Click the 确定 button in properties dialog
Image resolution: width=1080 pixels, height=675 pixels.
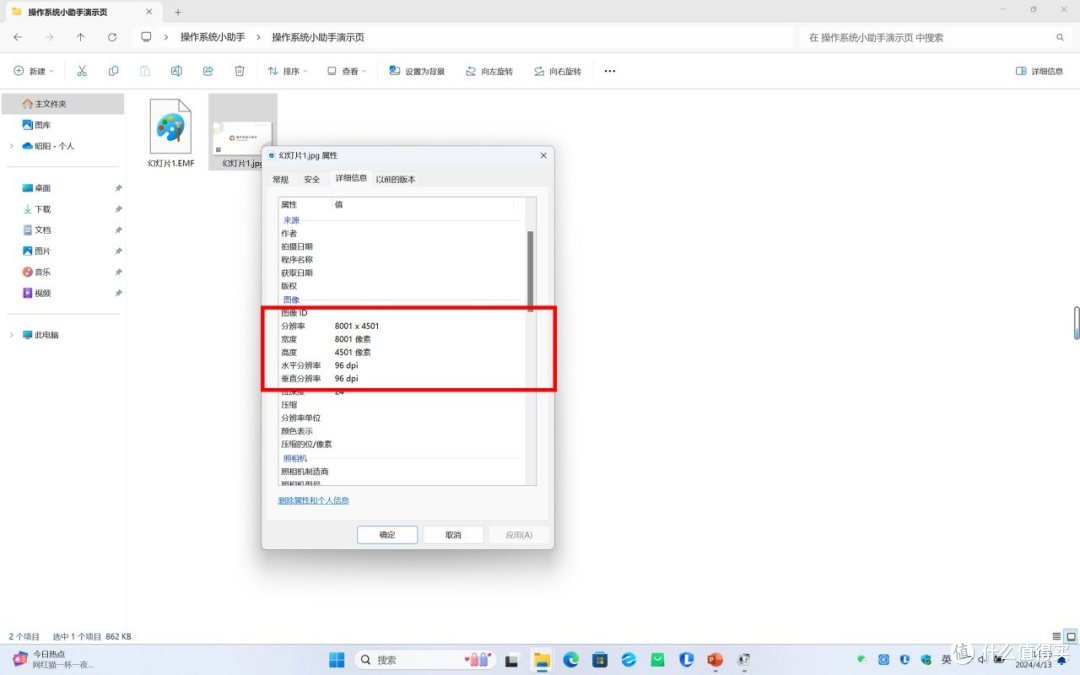[387, 535]
